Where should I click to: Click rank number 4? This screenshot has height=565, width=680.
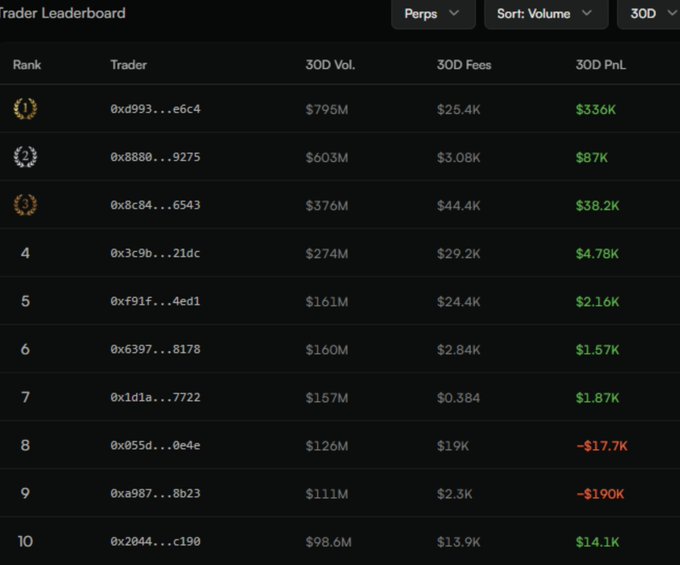click(25, 253)
